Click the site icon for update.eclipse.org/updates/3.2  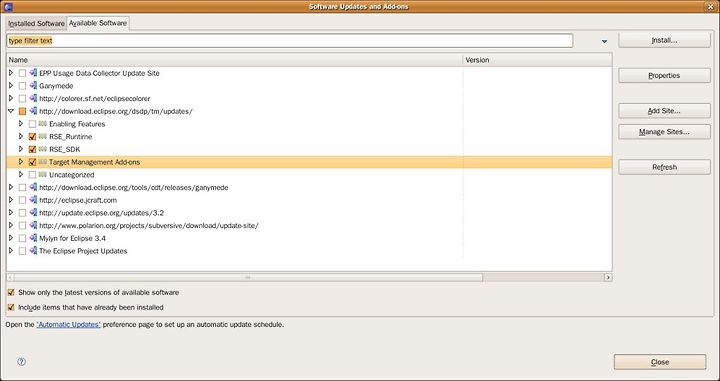(x=33, y=213)
